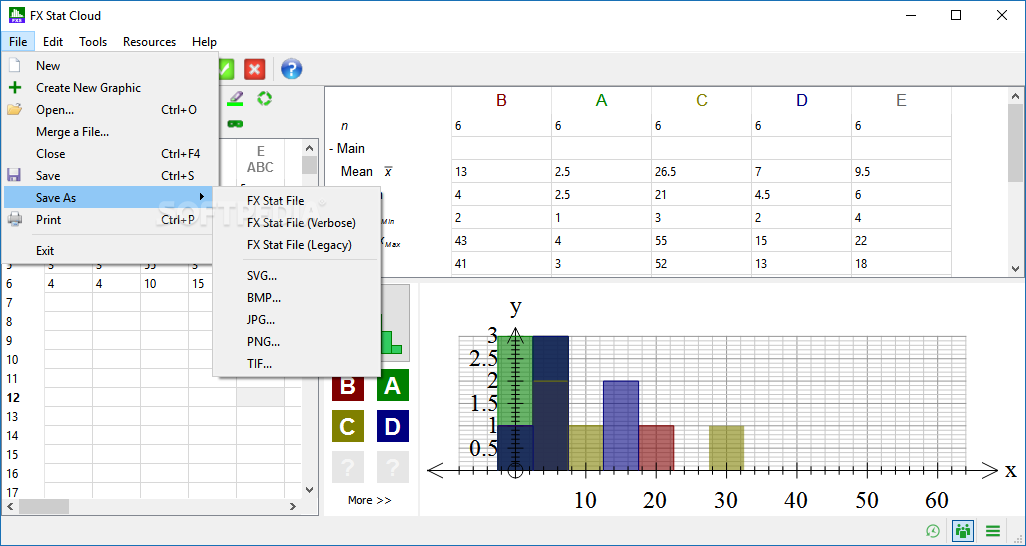
Task: Toggle the green A data set swatch
Action: pyautogui.click(x=393, y=385)
